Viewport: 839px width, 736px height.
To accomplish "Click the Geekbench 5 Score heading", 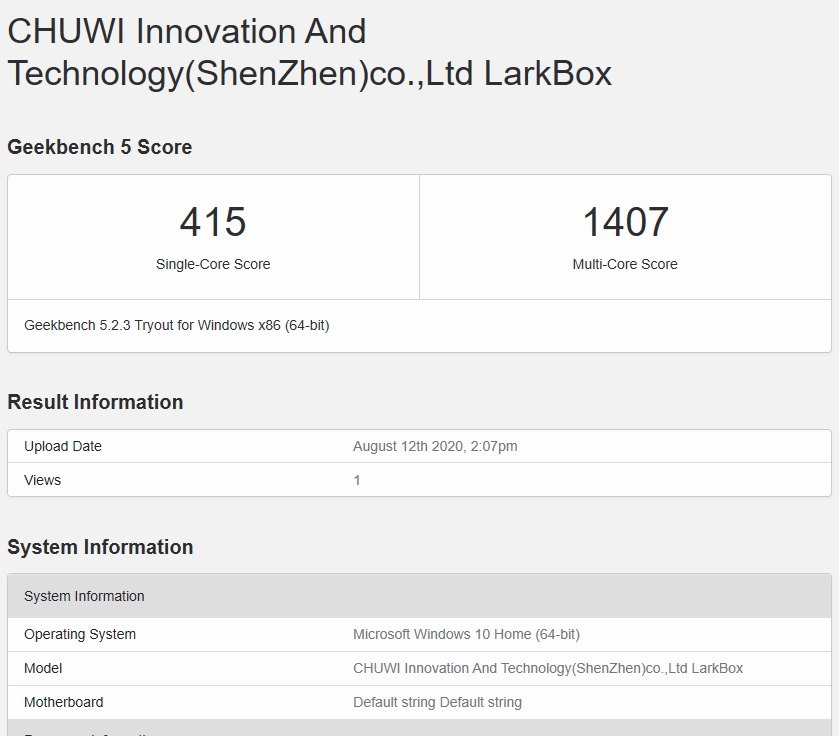I will [99, 147].
